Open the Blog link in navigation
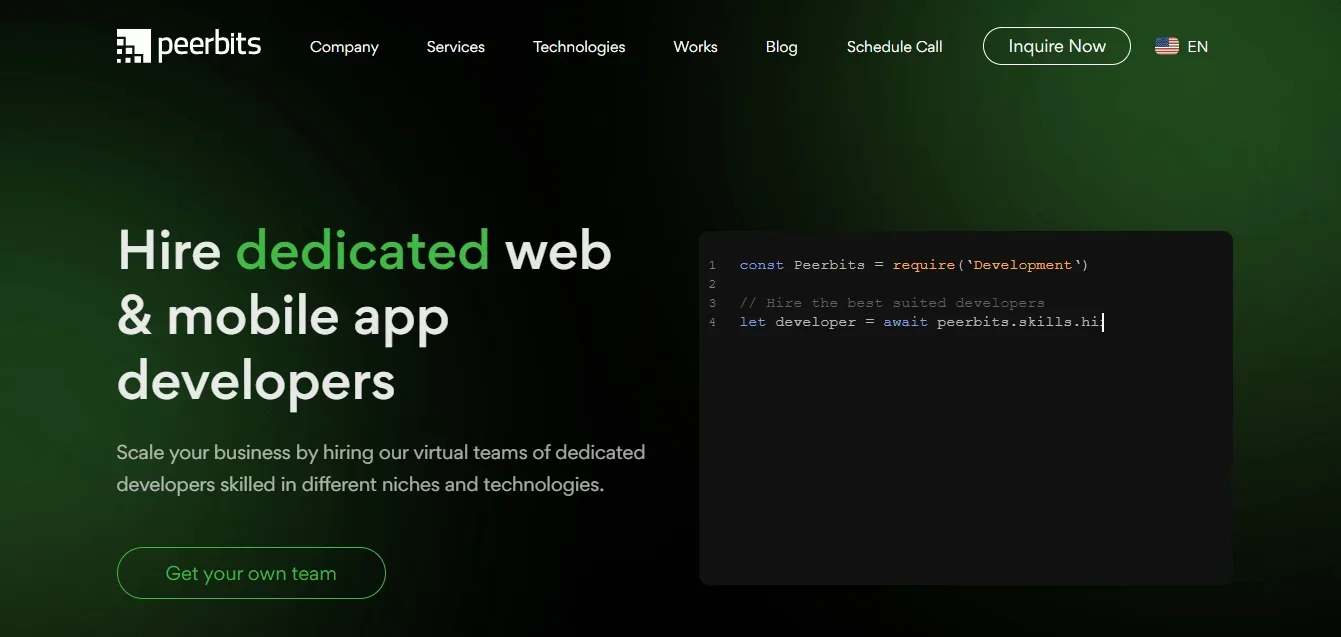1341x637 pixels. point(781,47)
